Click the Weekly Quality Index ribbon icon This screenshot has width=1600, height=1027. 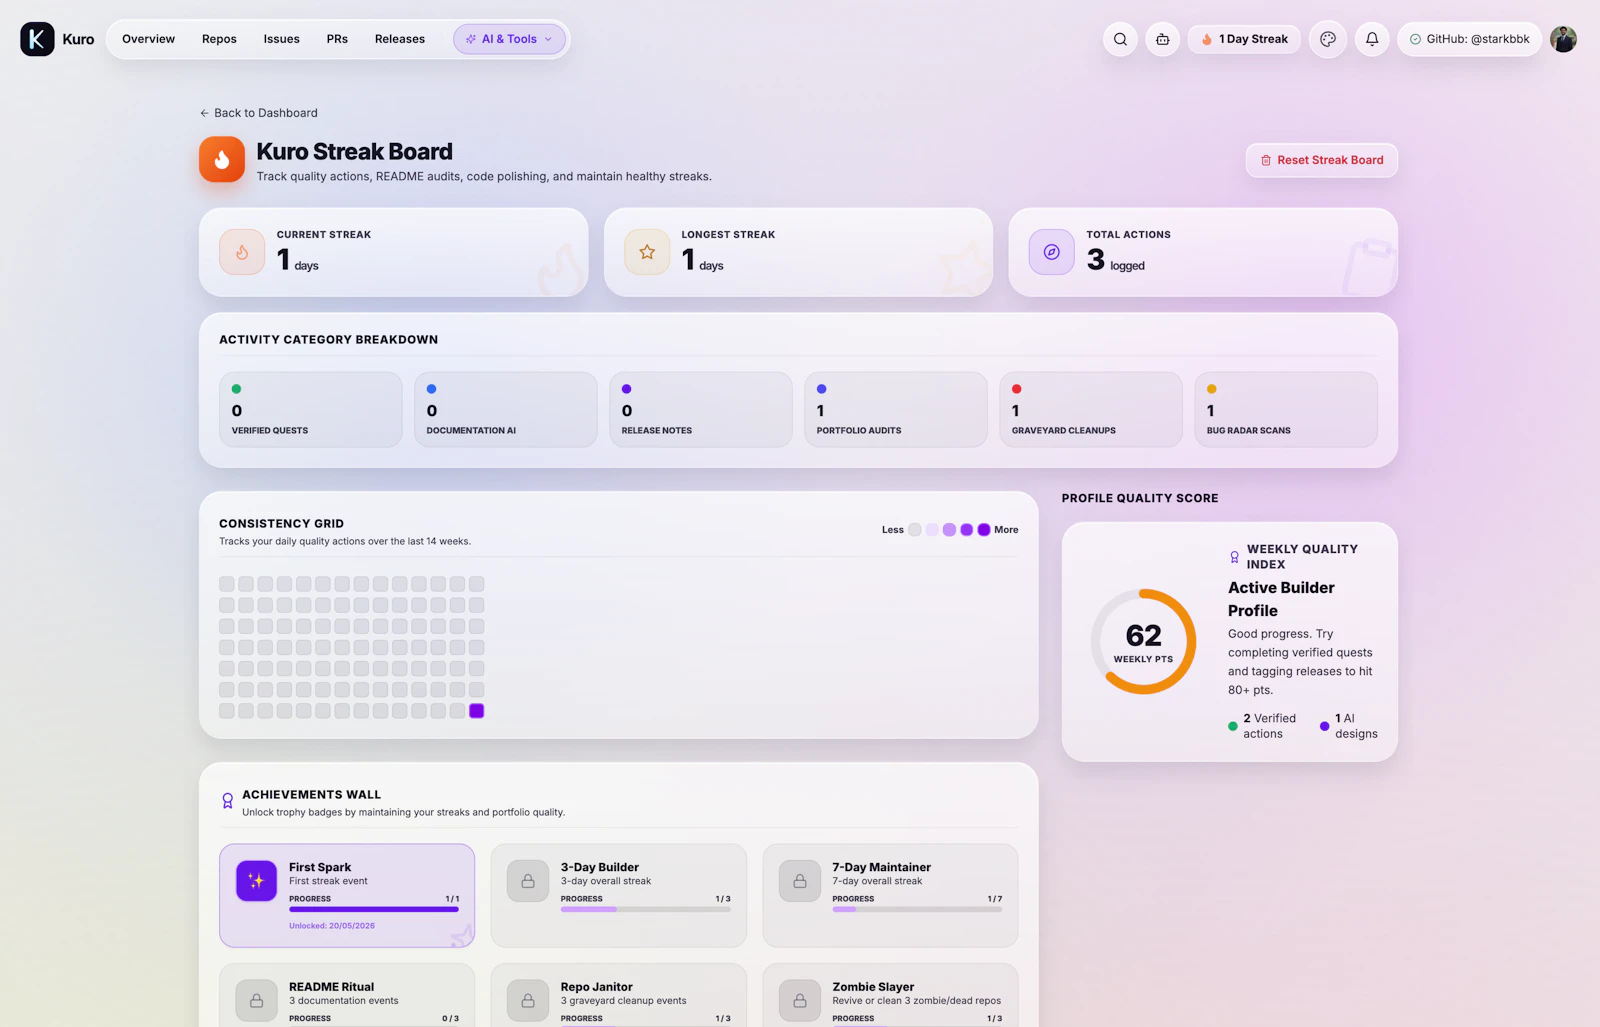(x=1234, y=557)
